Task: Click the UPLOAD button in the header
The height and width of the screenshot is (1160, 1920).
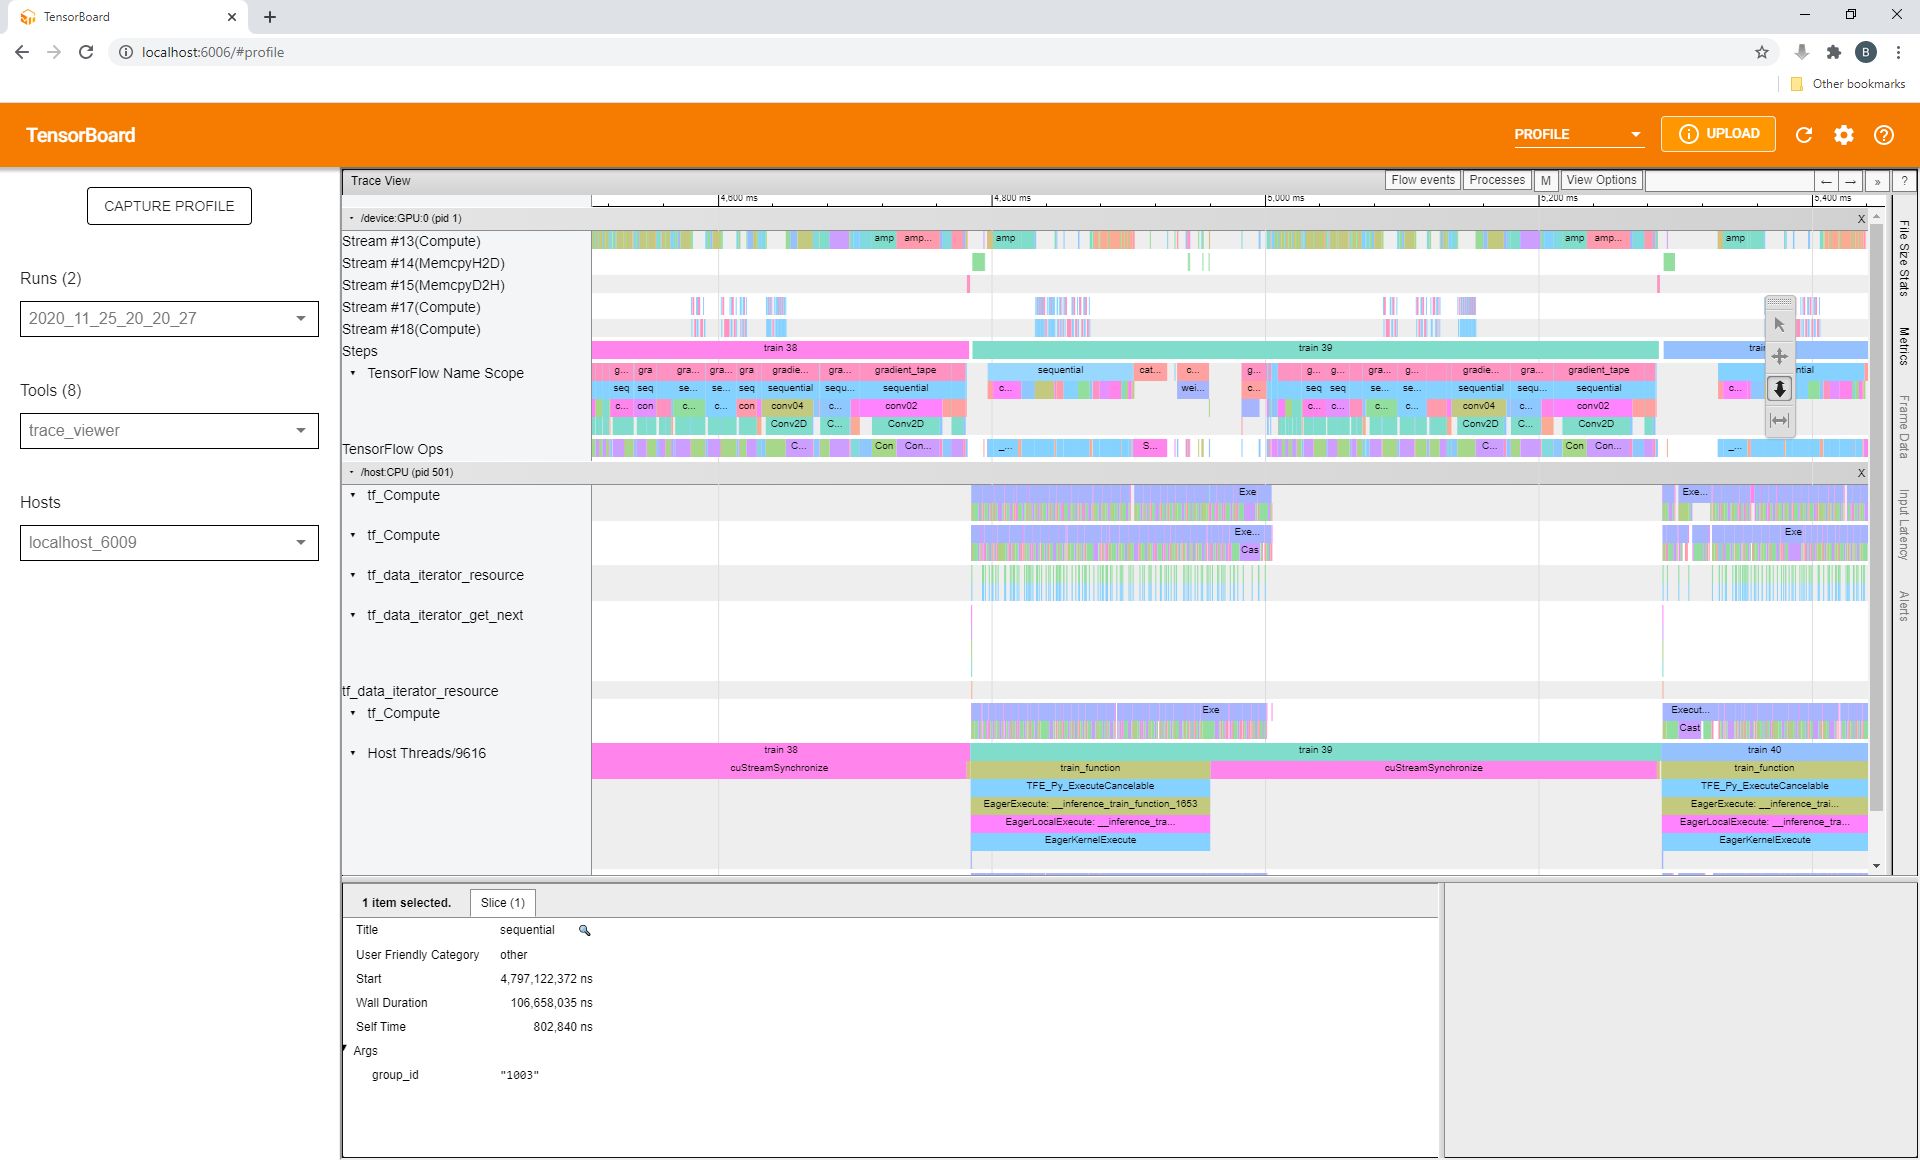Action: 1718,133
